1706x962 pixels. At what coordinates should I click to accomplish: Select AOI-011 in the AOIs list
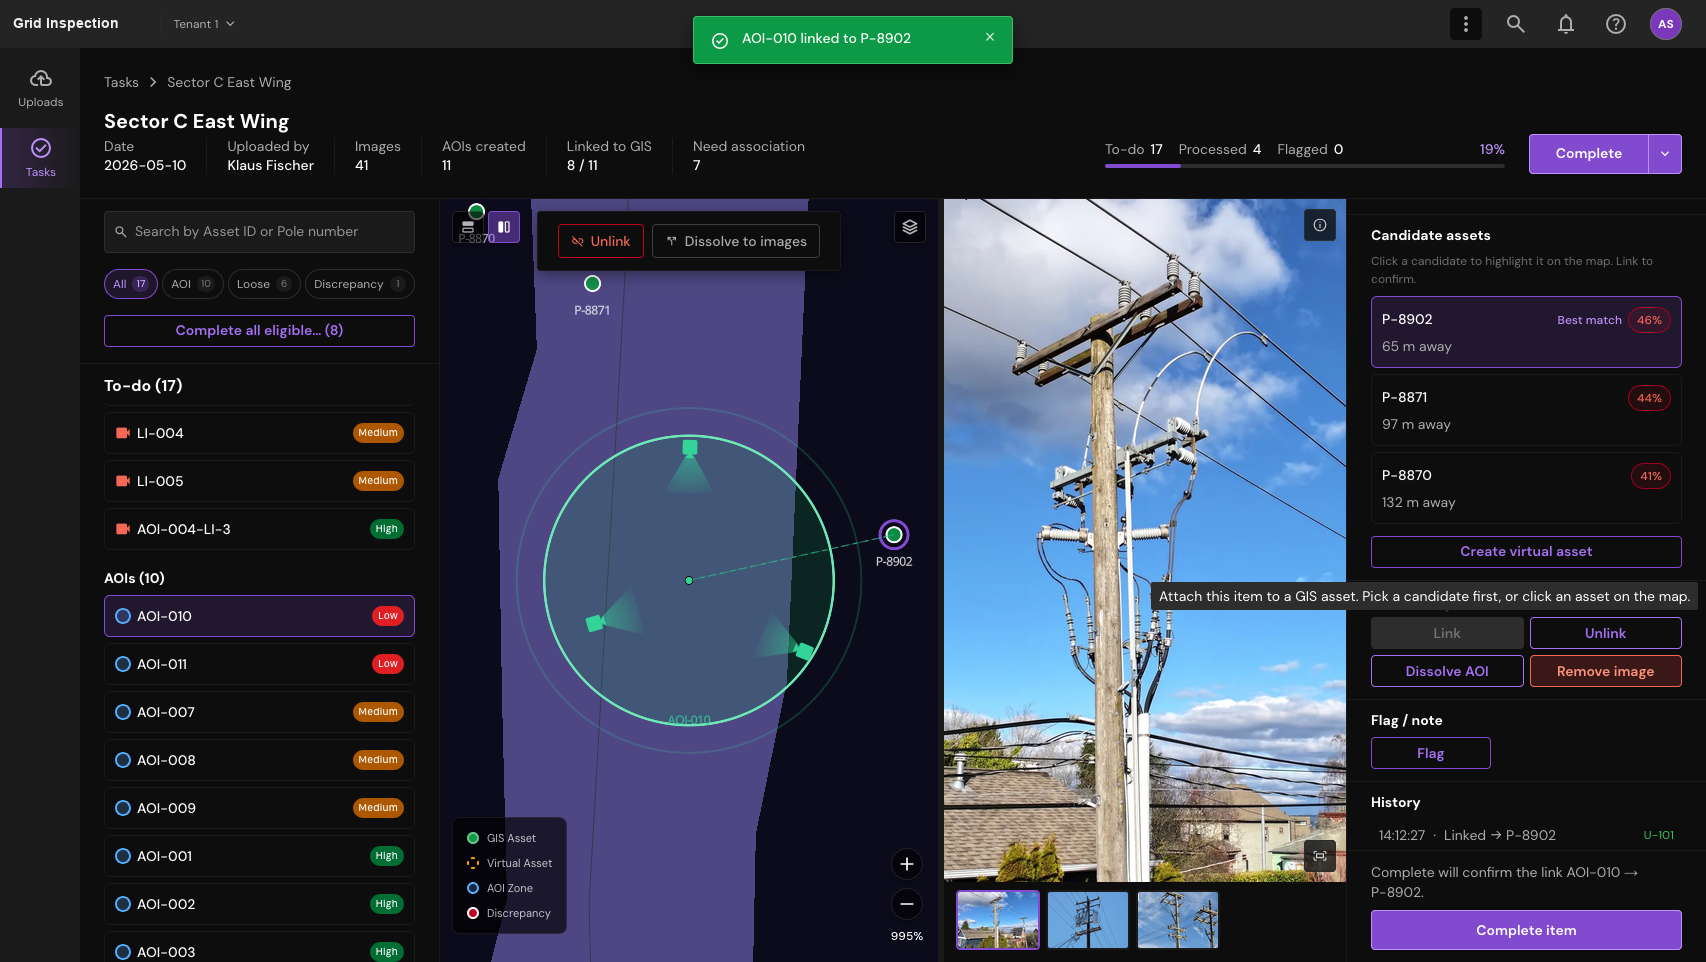(x=259, y=664)
